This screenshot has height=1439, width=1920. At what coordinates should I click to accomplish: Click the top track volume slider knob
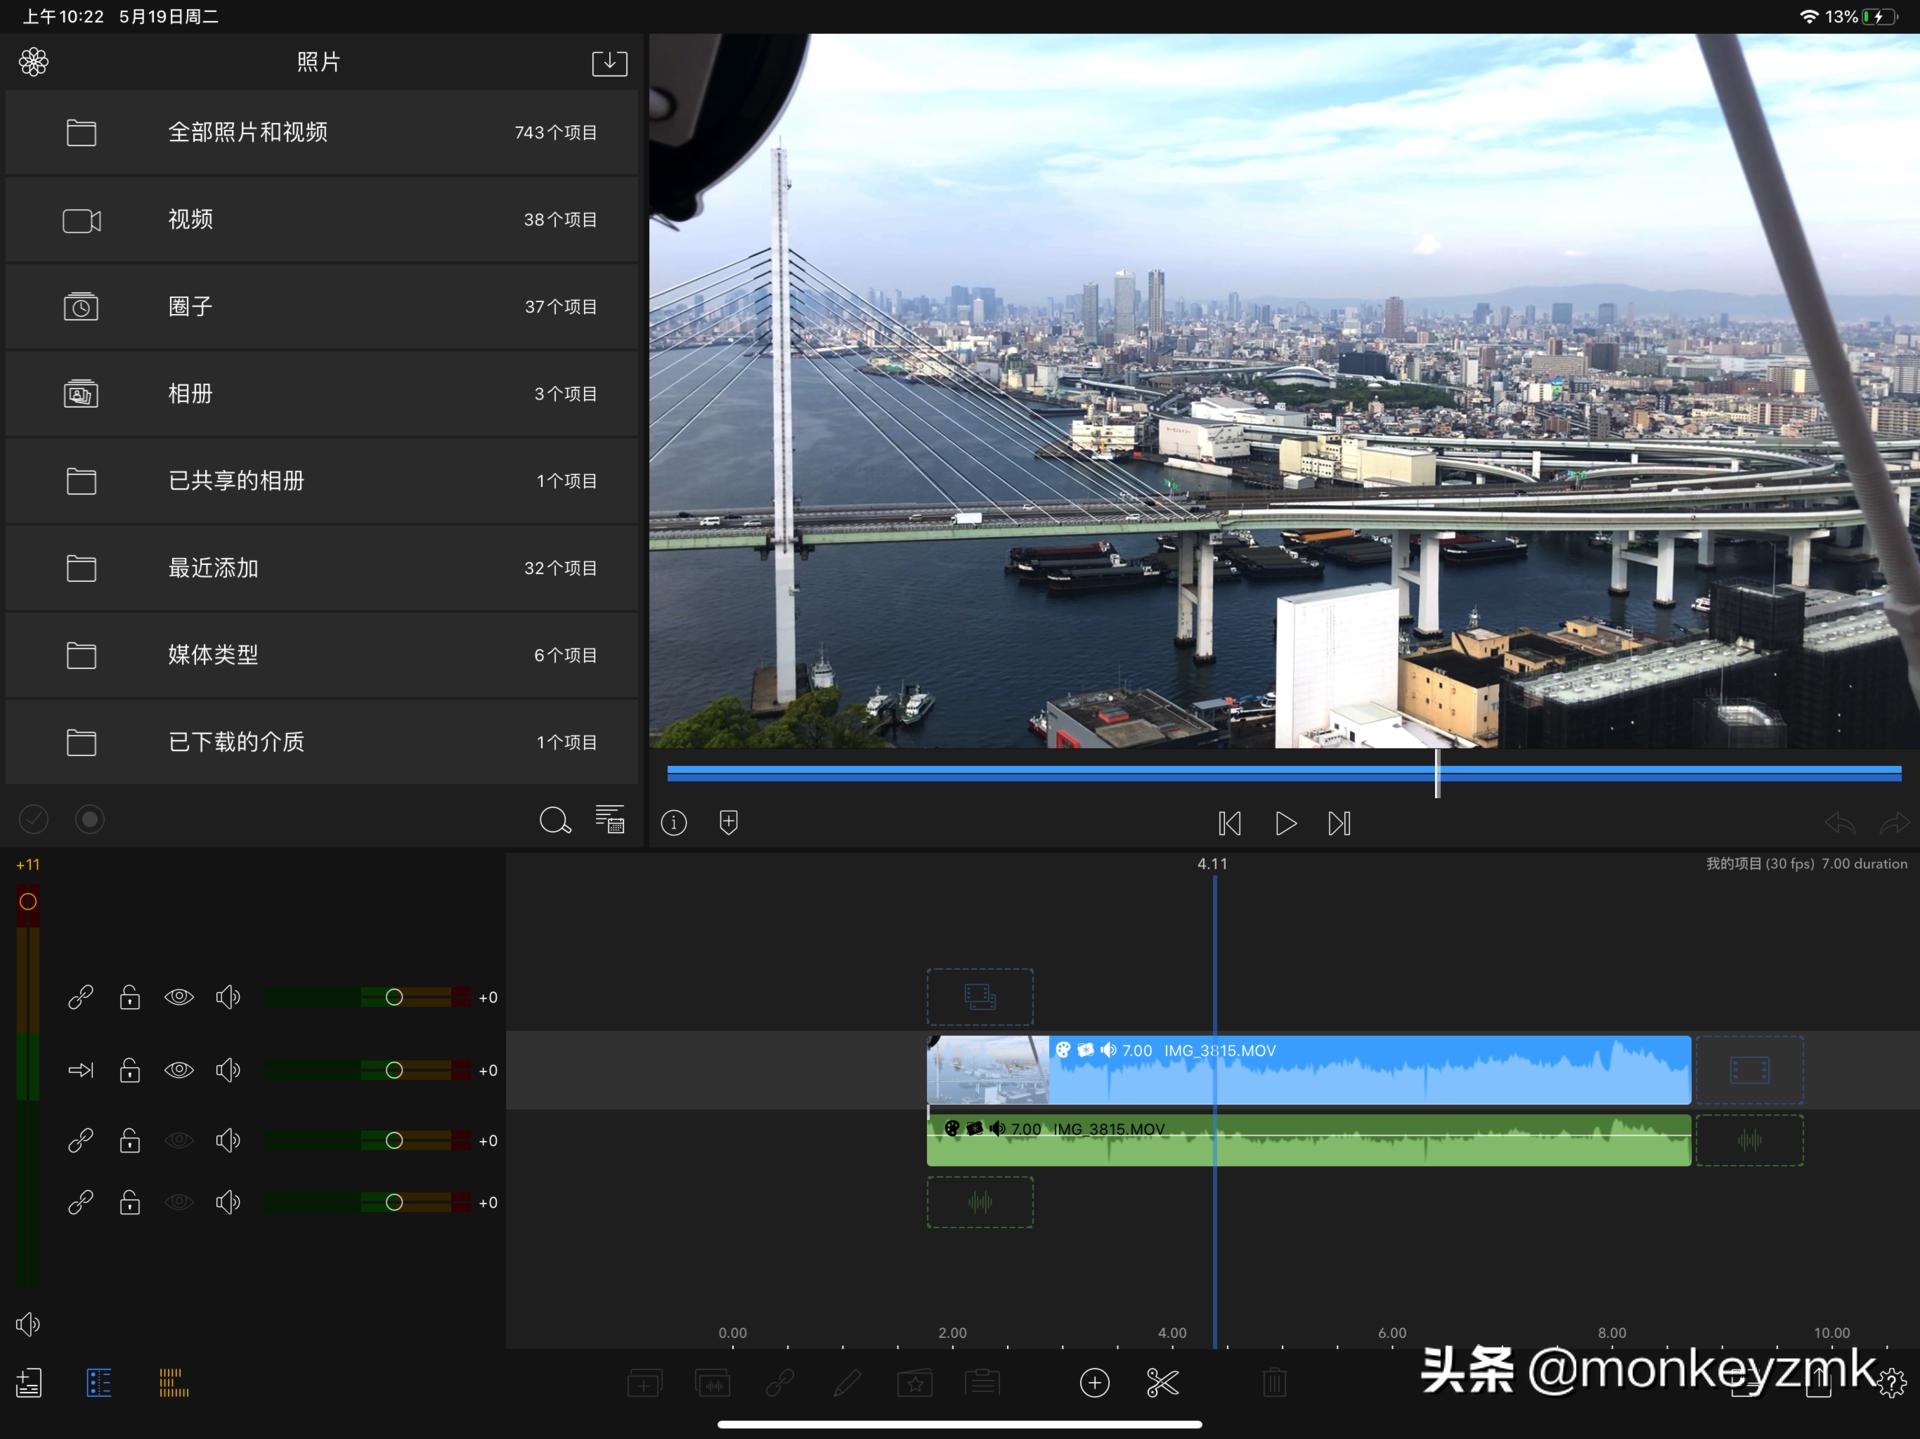tap(394, 997)
